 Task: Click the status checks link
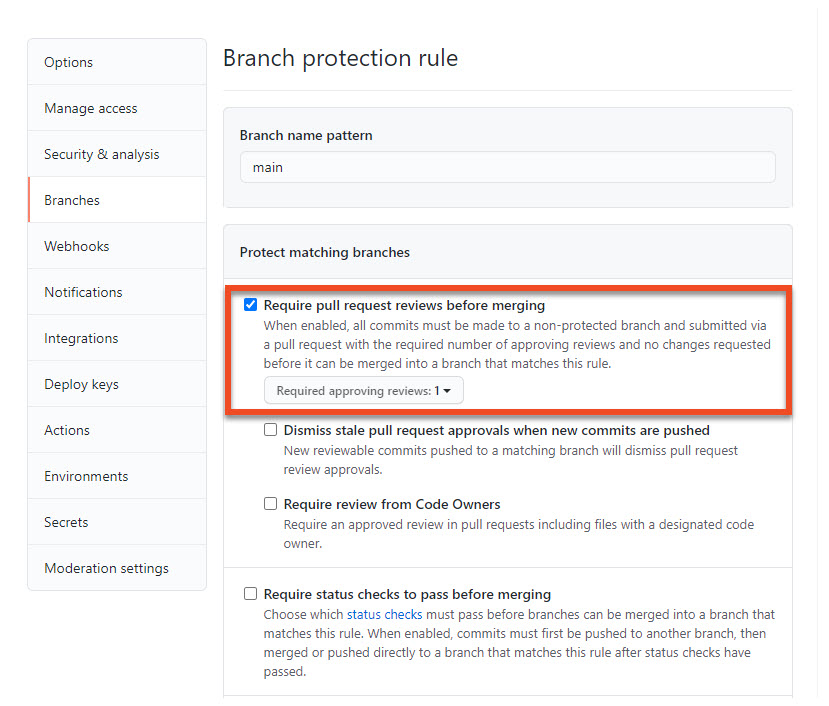point(384,614)
